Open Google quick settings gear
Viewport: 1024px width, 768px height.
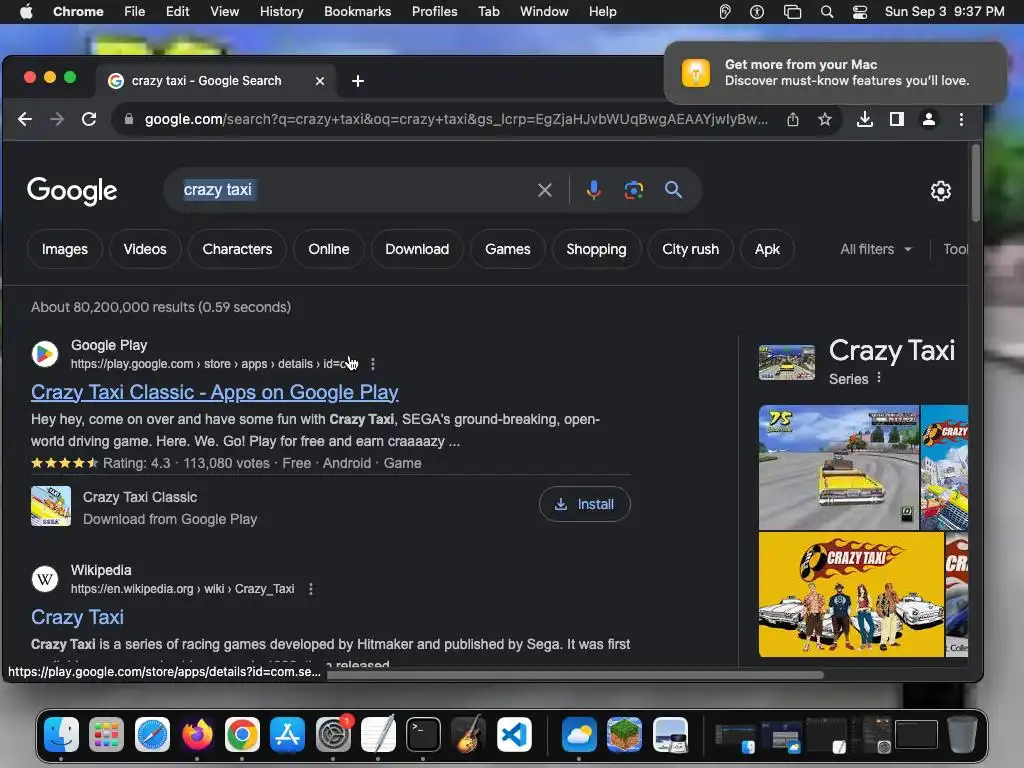940,191
